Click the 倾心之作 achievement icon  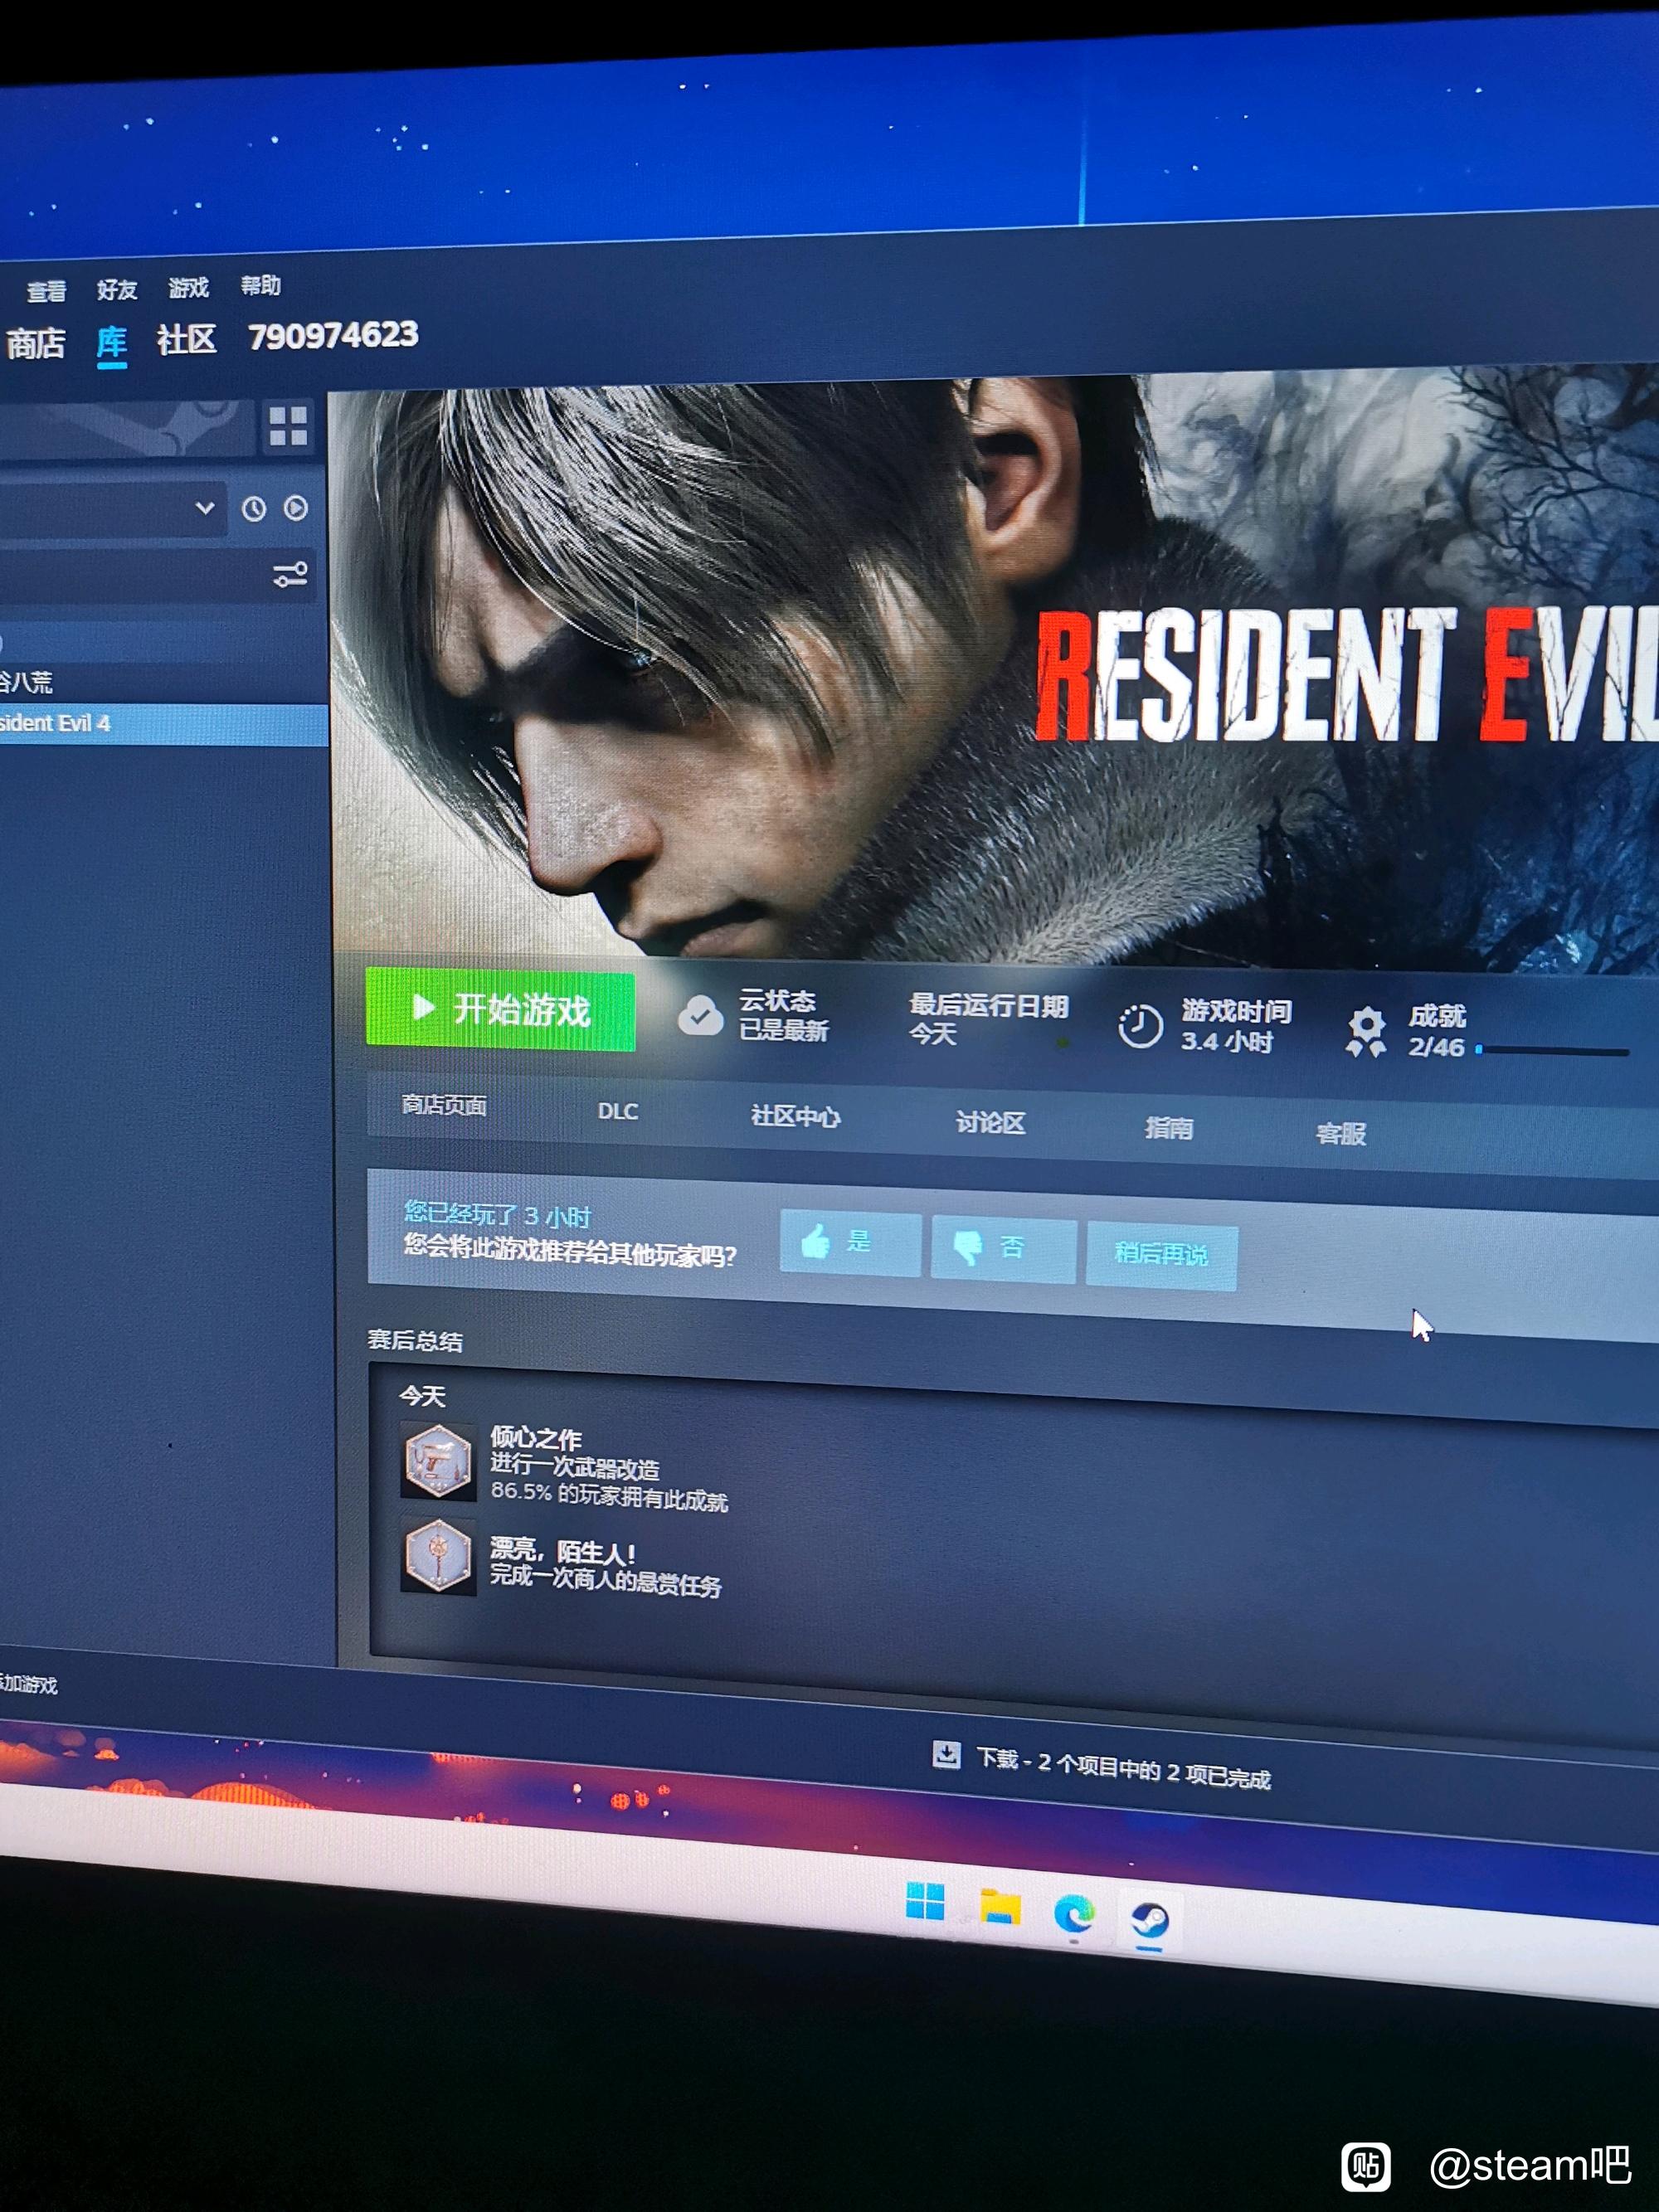(438, 1462)
